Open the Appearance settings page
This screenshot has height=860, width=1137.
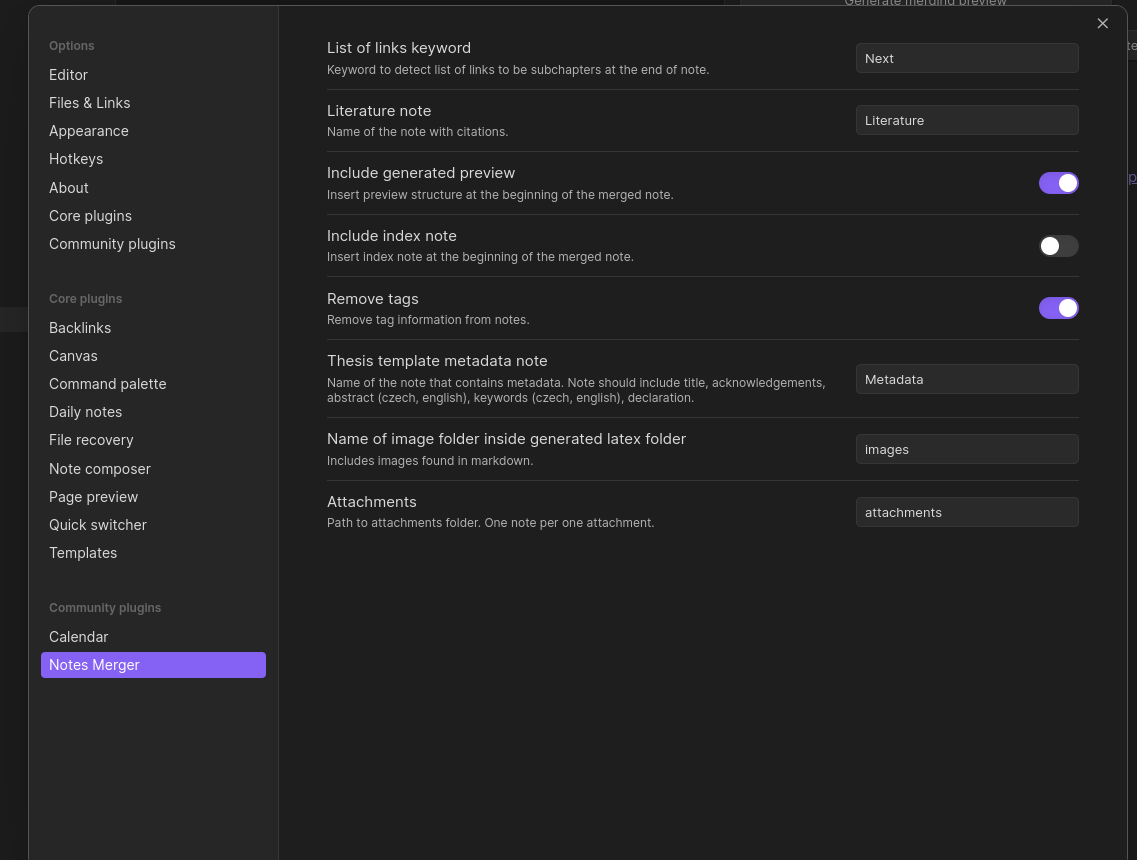click(88, 130)
